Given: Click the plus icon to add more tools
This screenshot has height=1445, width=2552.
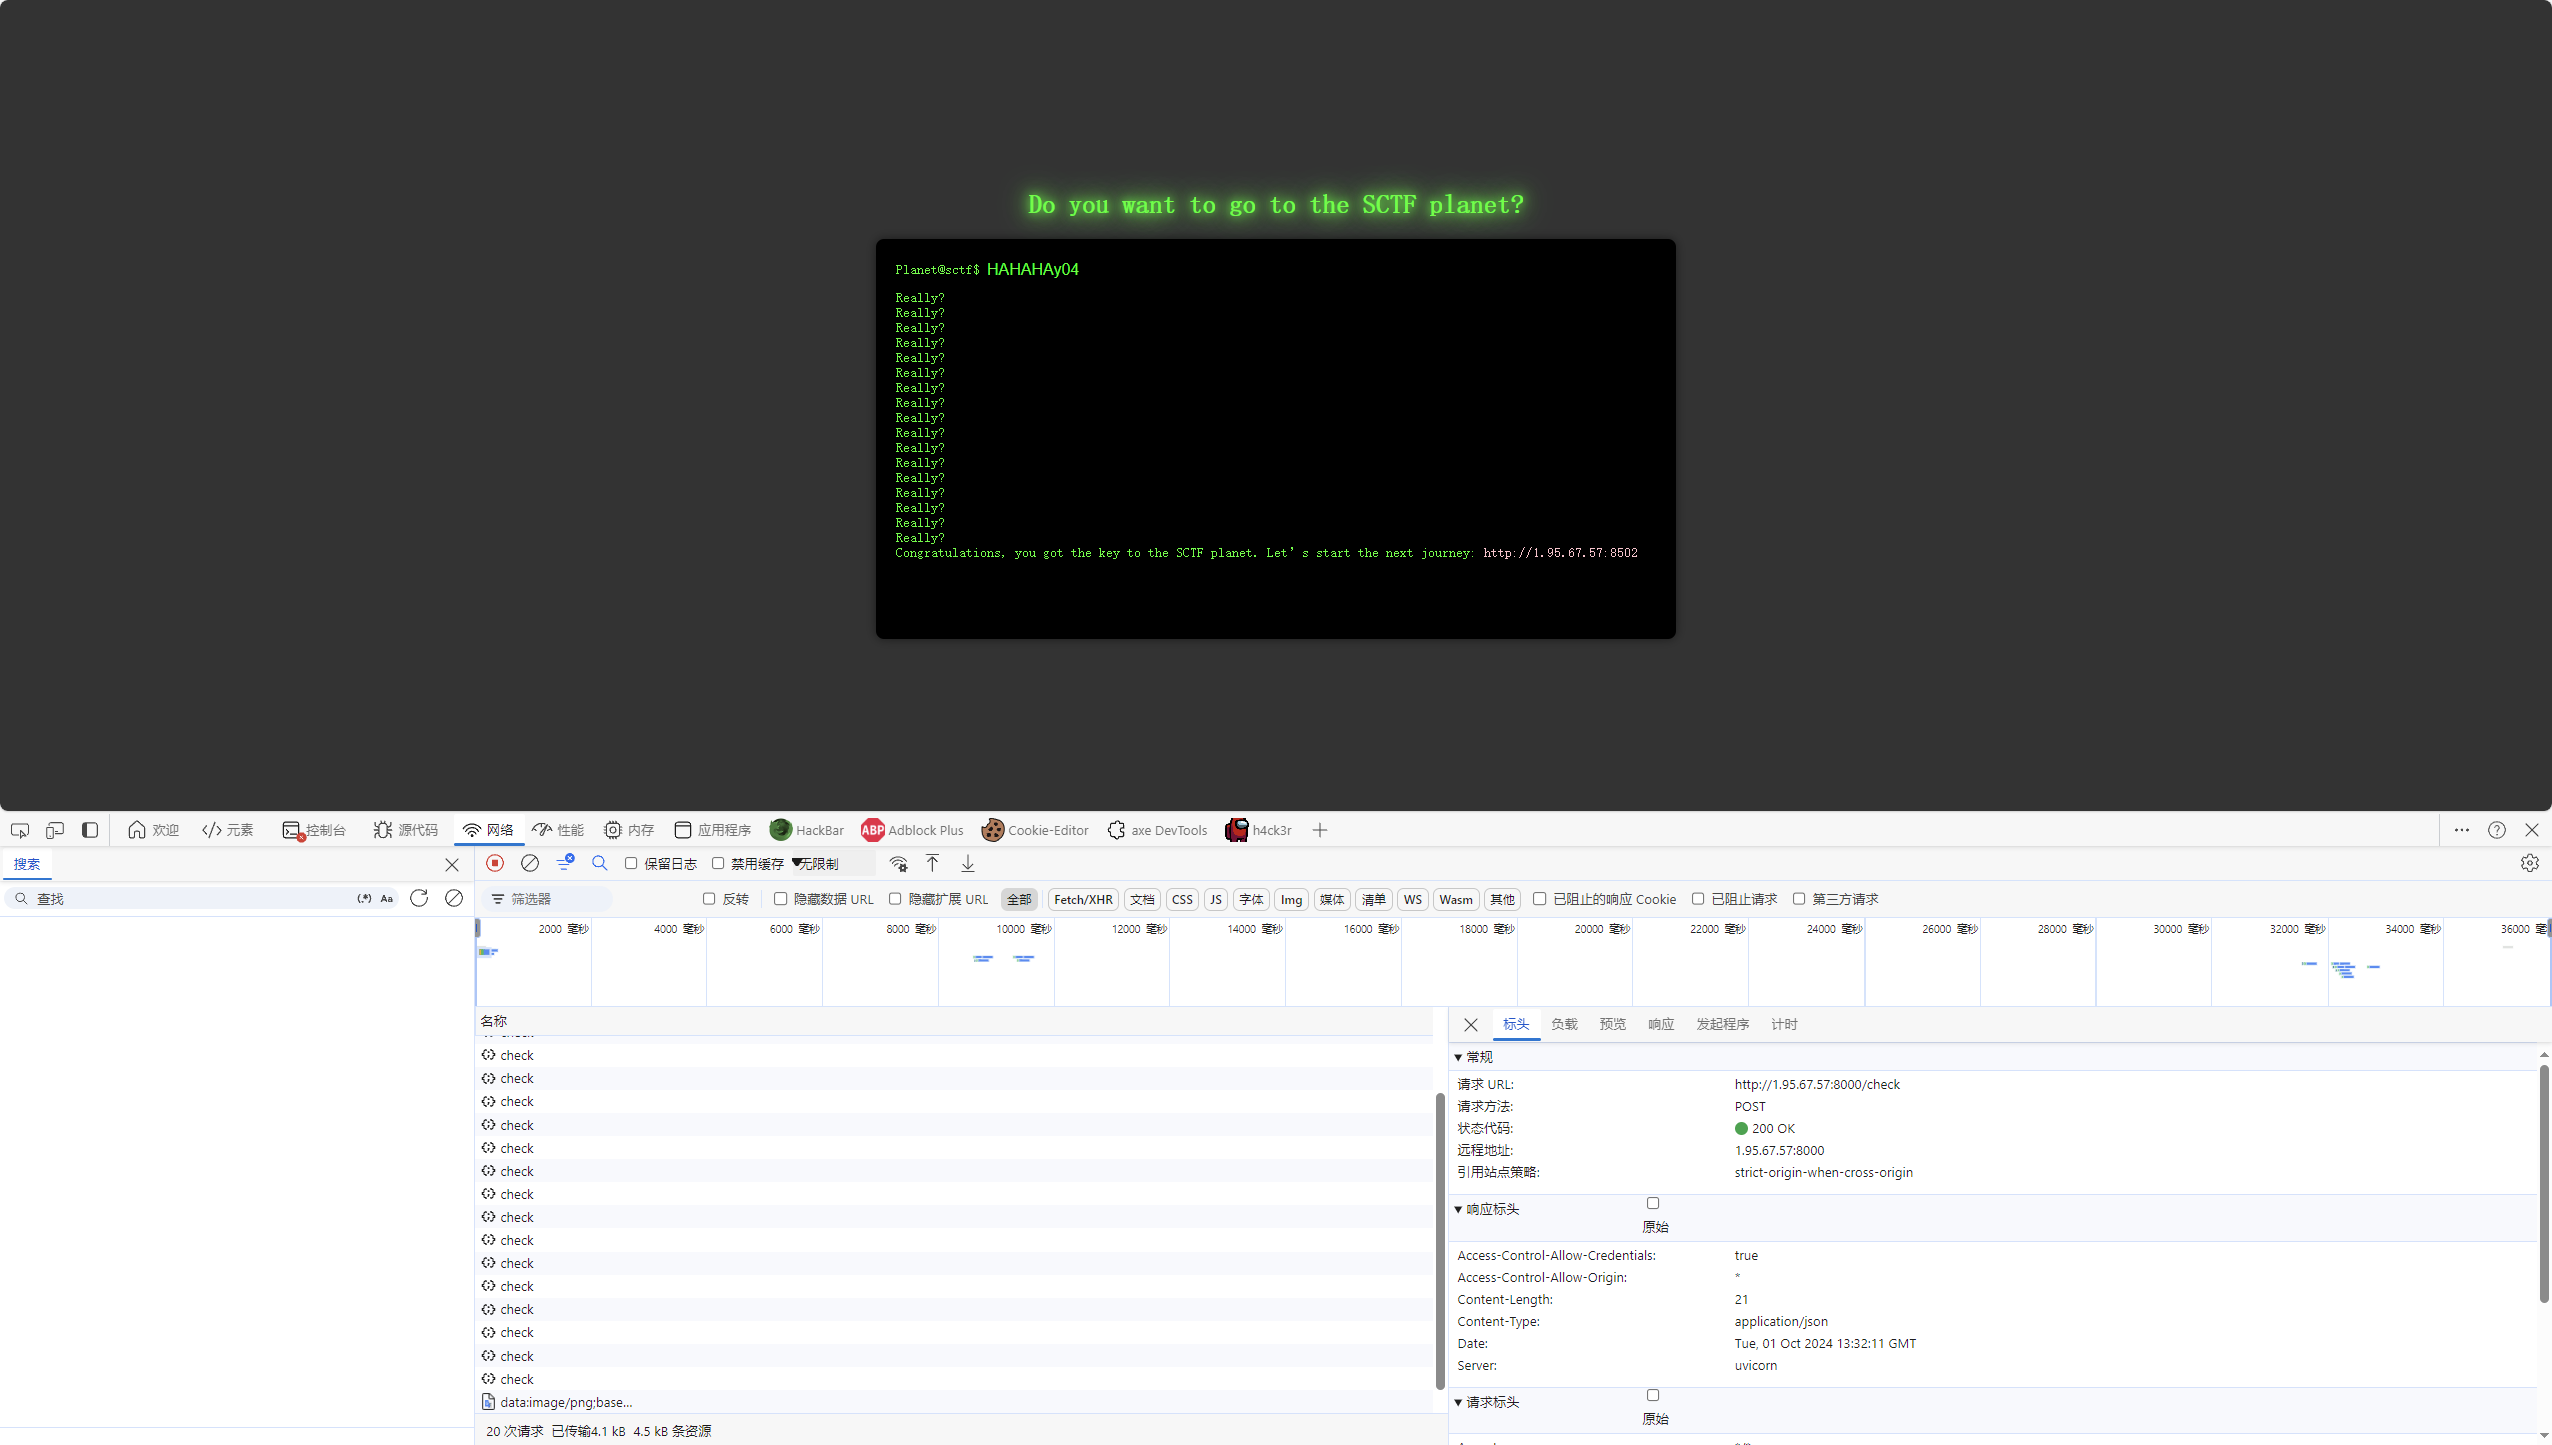Looking at the screenshot, I should pyautogui.click(x=1320, y=830).
